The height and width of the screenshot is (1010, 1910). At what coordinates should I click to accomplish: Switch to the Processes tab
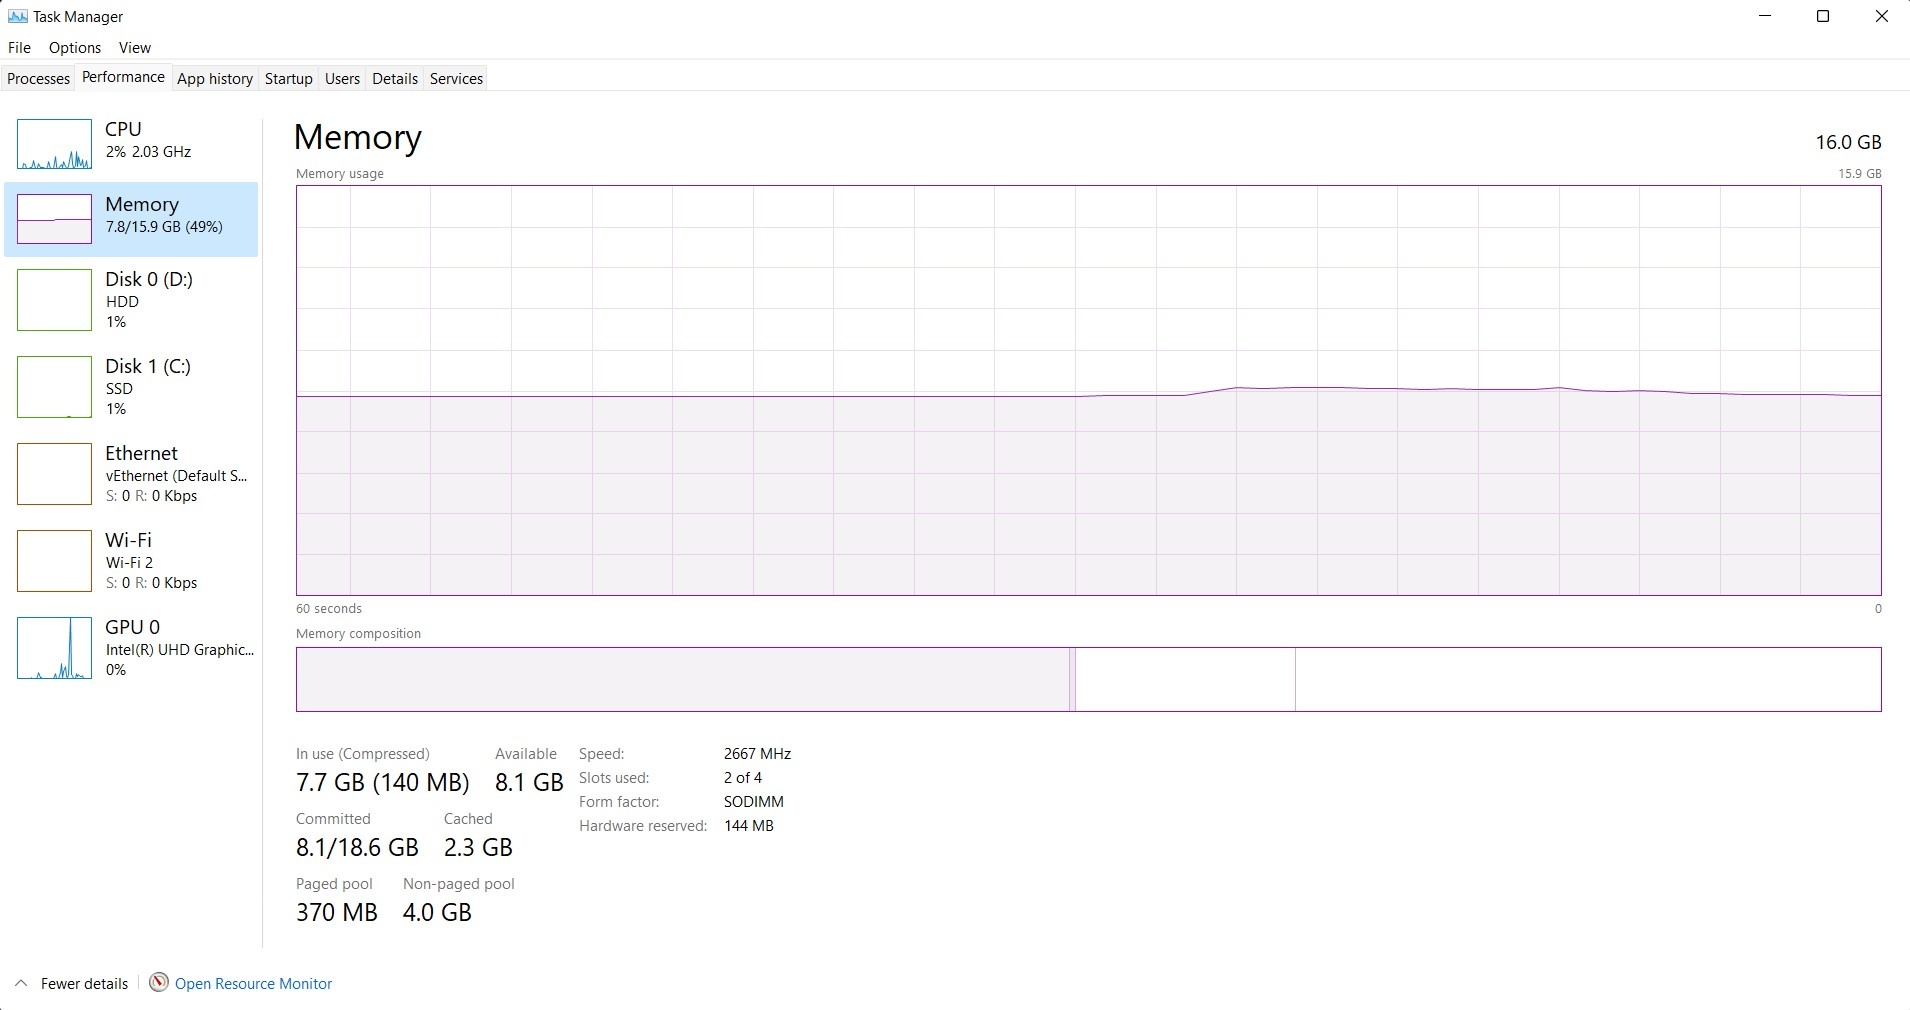38,78
